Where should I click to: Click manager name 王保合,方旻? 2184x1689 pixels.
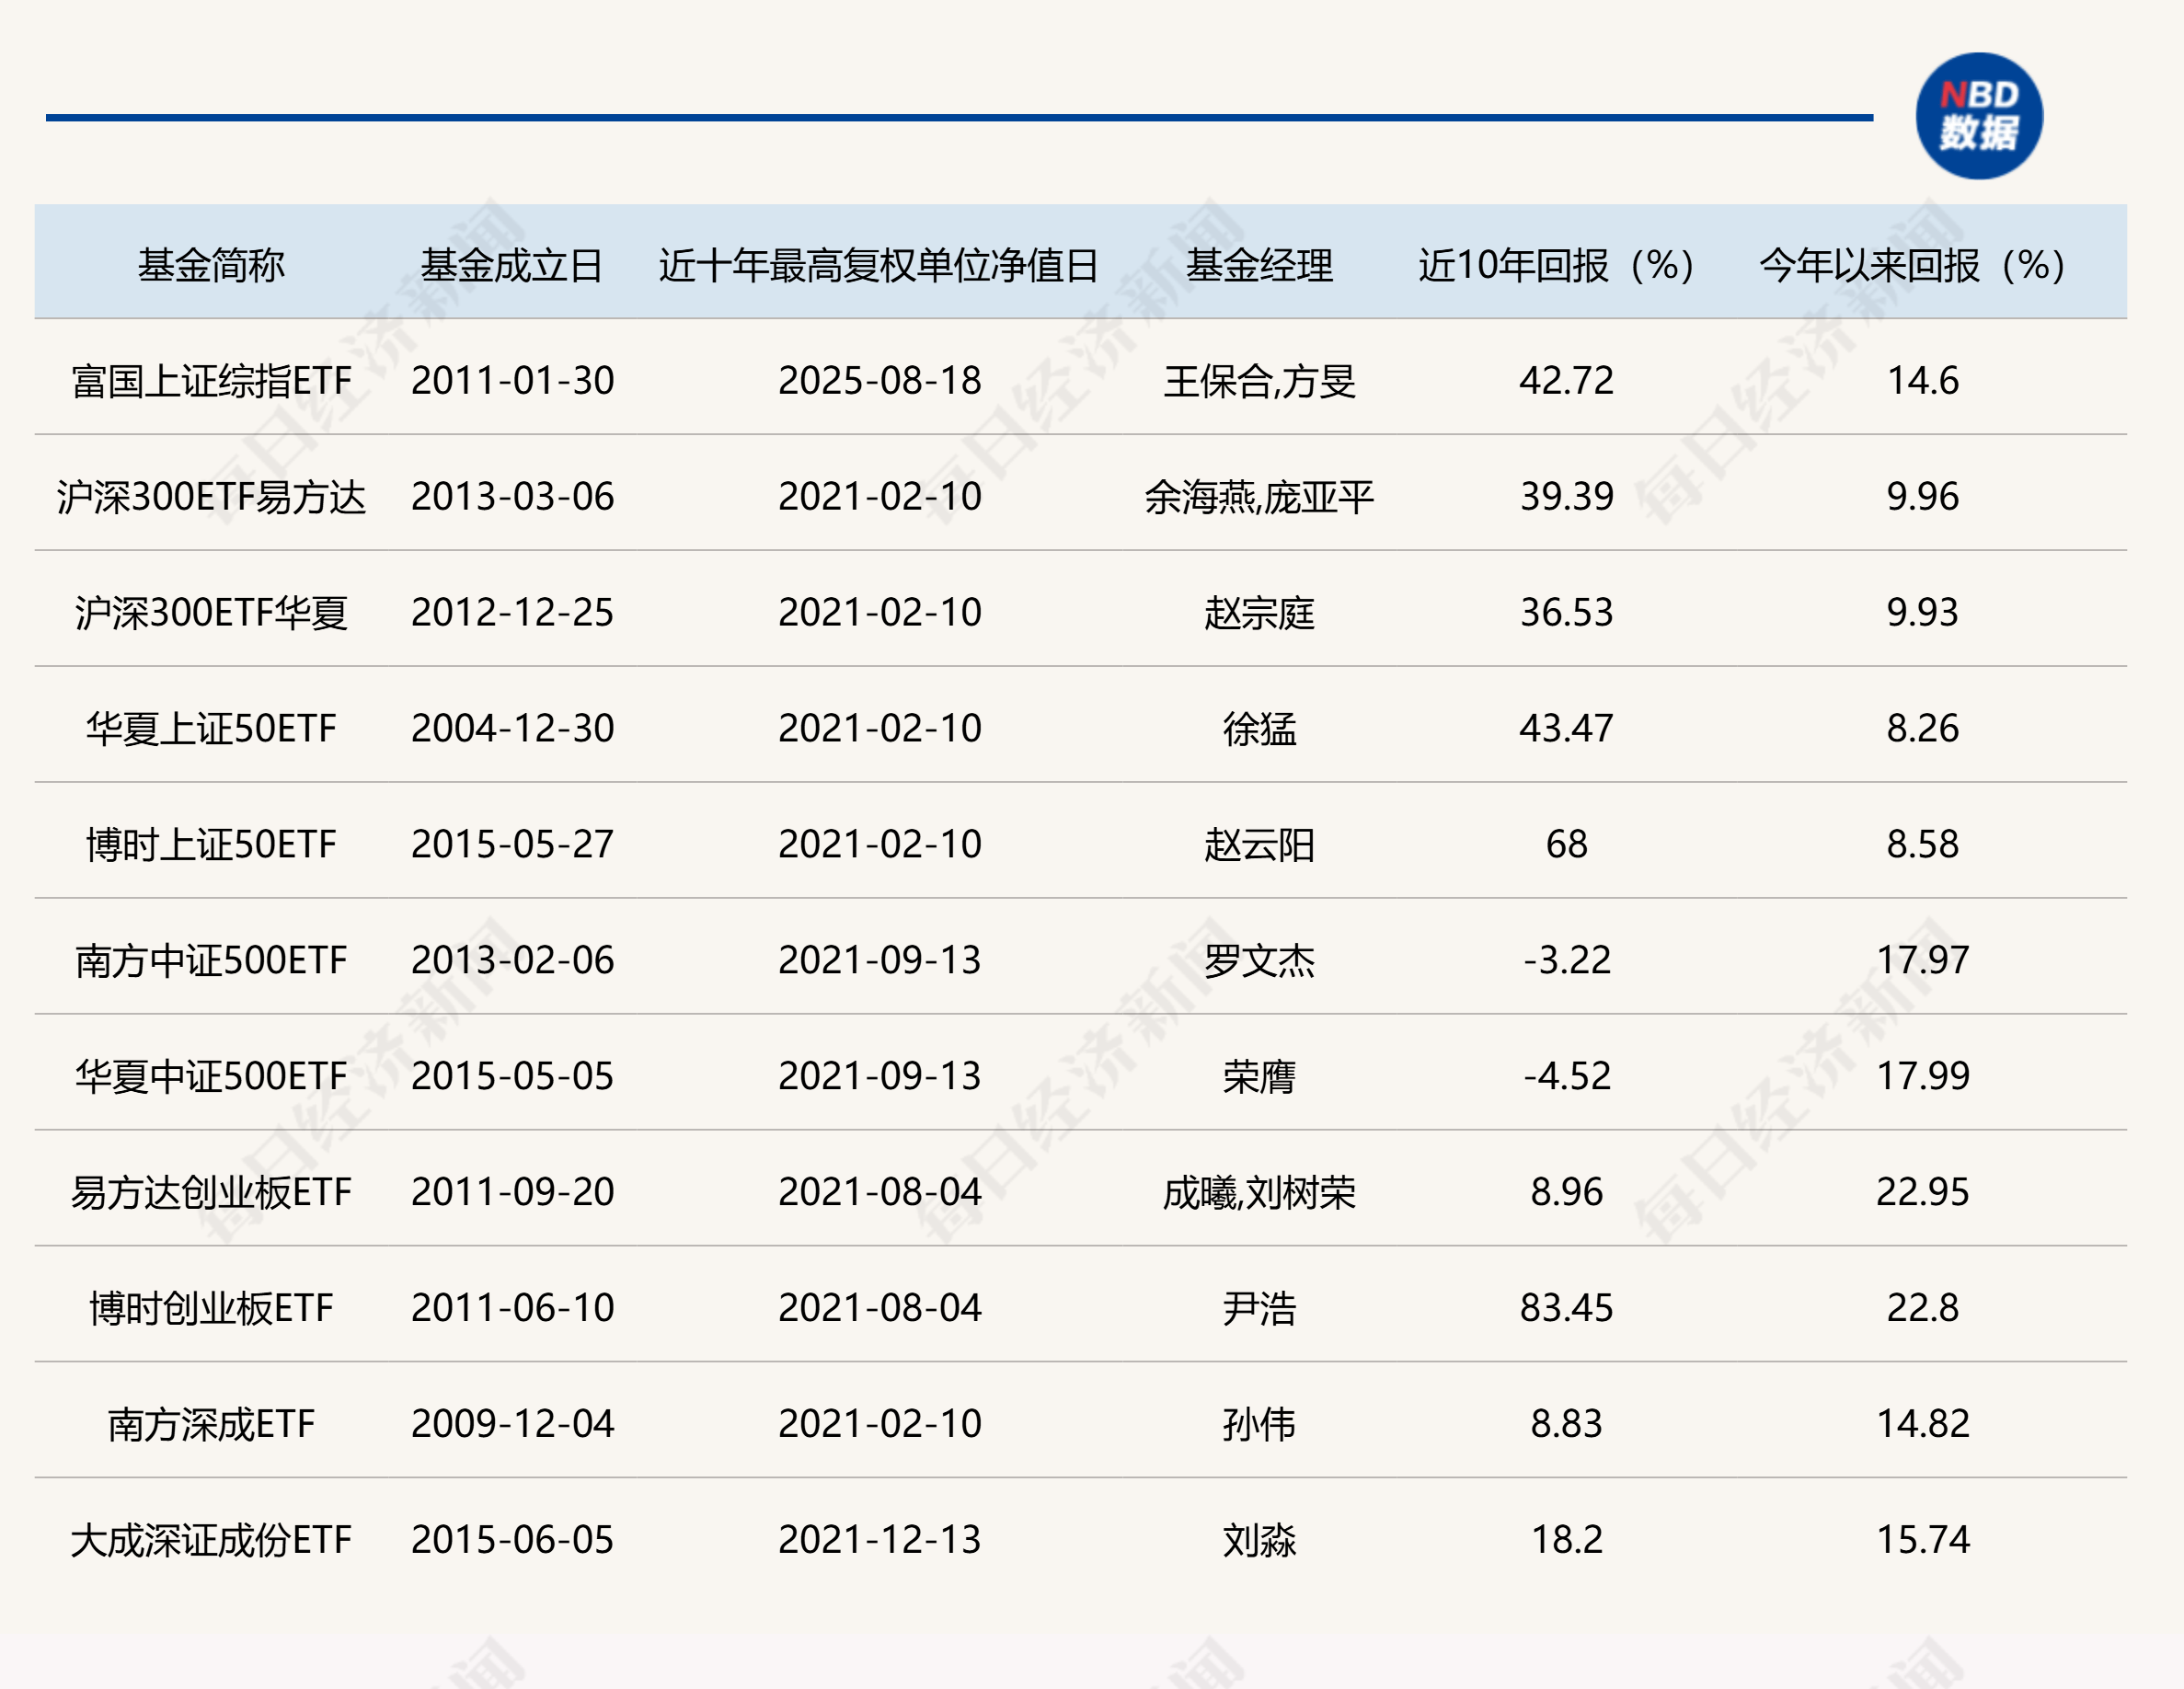(1259, 381)
